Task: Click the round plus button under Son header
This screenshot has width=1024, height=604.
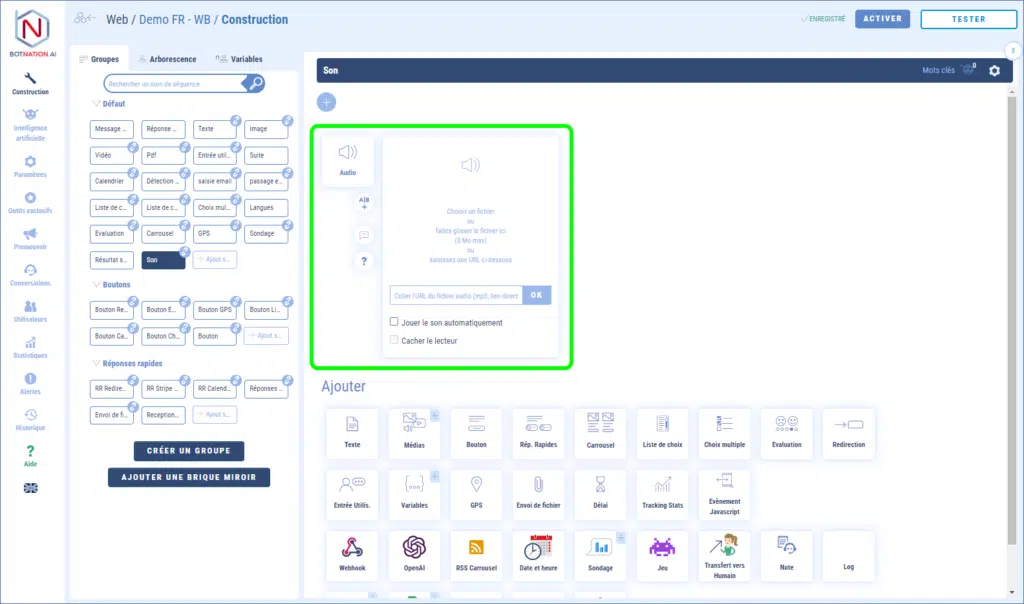Action: (x=327, y=102)
